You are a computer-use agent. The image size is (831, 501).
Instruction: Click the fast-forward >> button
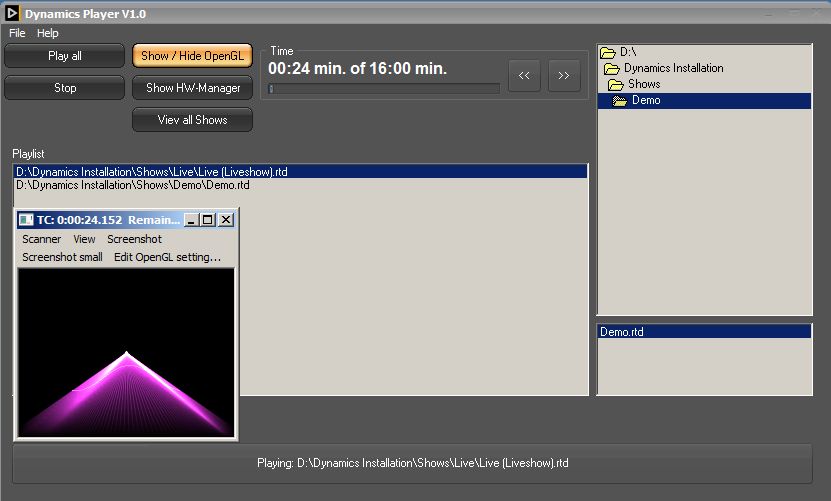[564, 76]
